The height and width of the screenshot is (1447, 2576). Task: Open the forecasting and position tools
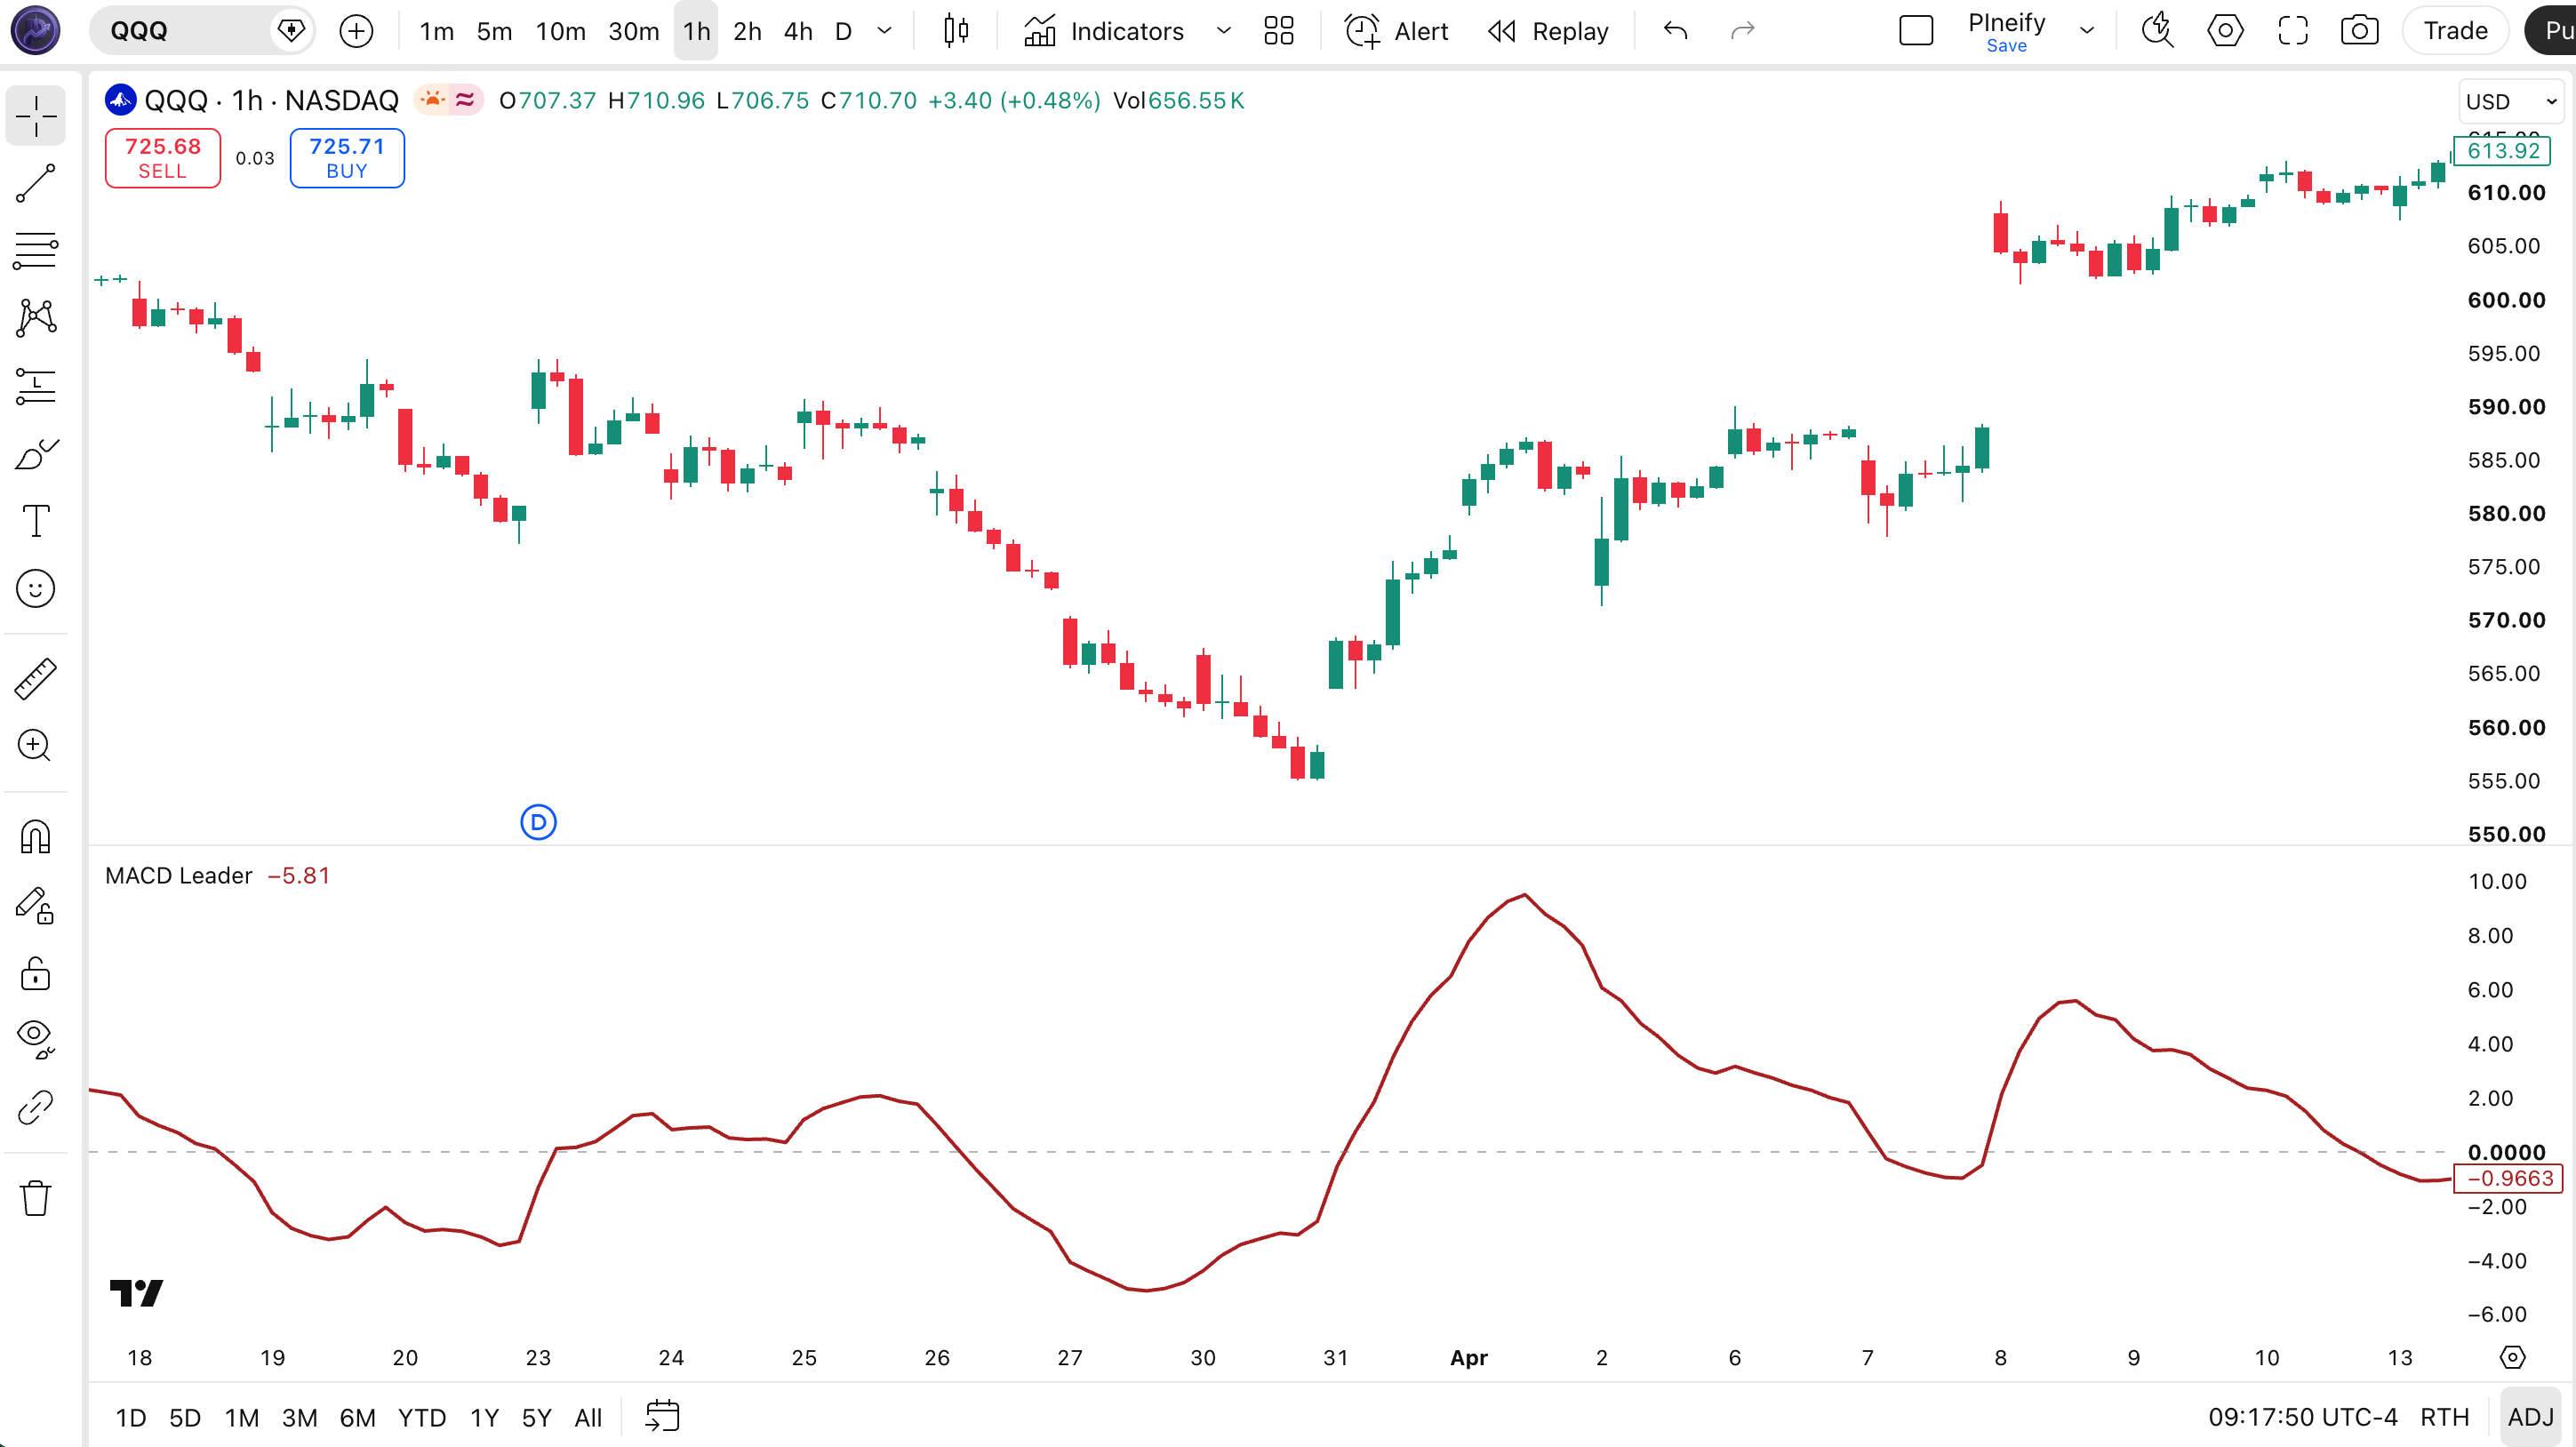pyautogui.click(x=36, y=386)
